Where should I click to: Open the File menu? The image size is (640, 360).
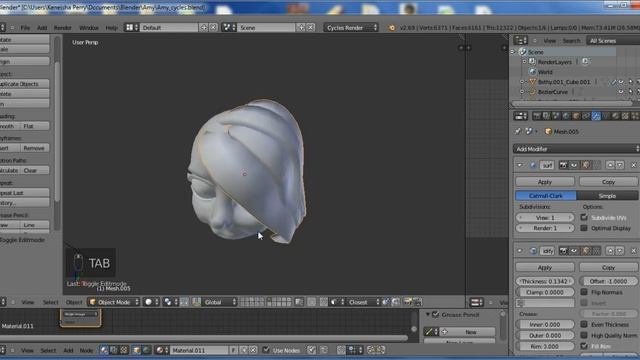tap(25, 28)
